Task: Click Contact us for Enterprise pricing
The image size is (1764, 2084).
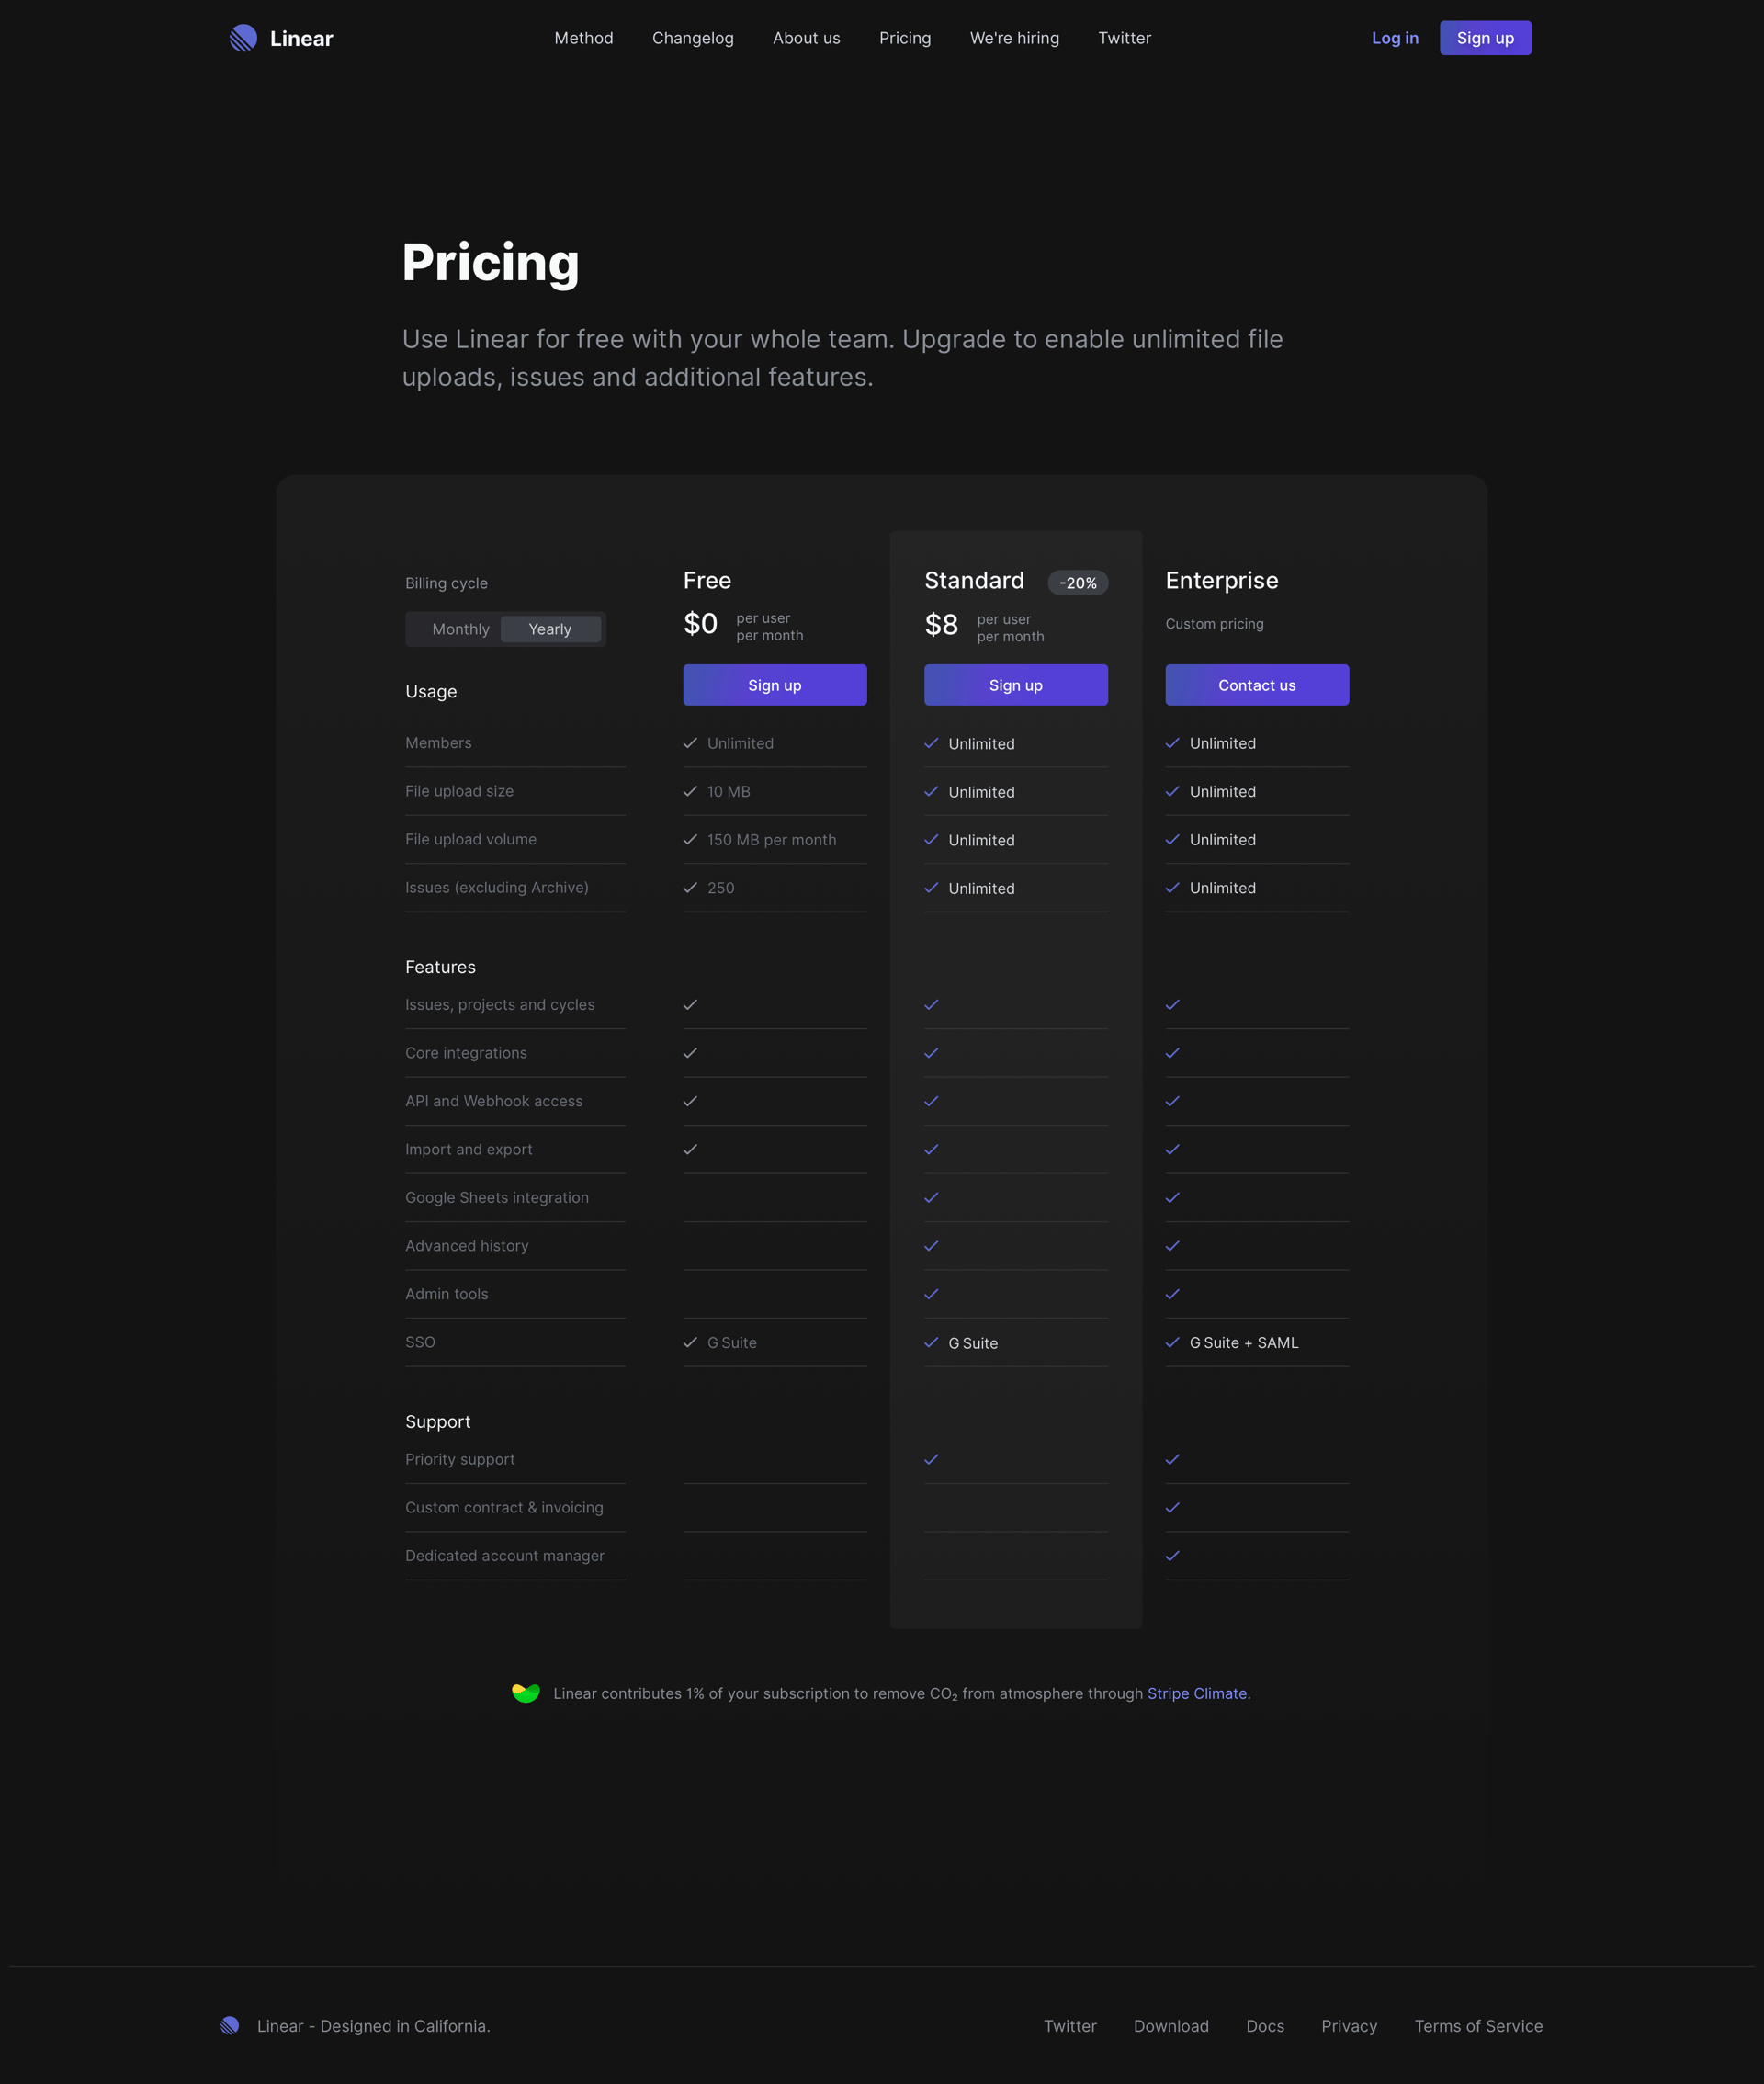Action: click(x=1256, y=684)
